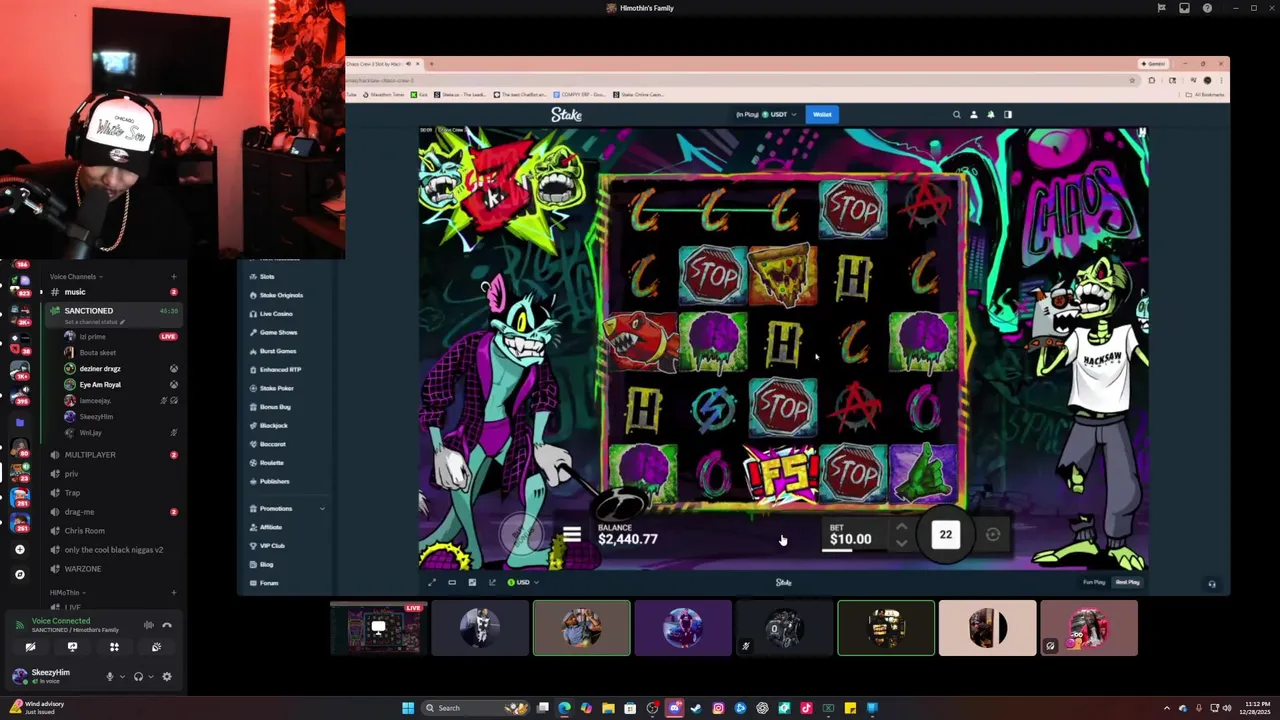Image resolution: width=1280 pixels, height=720 pixels.
Task: Open Discord activities launcher icon
Action: (114, 647)
